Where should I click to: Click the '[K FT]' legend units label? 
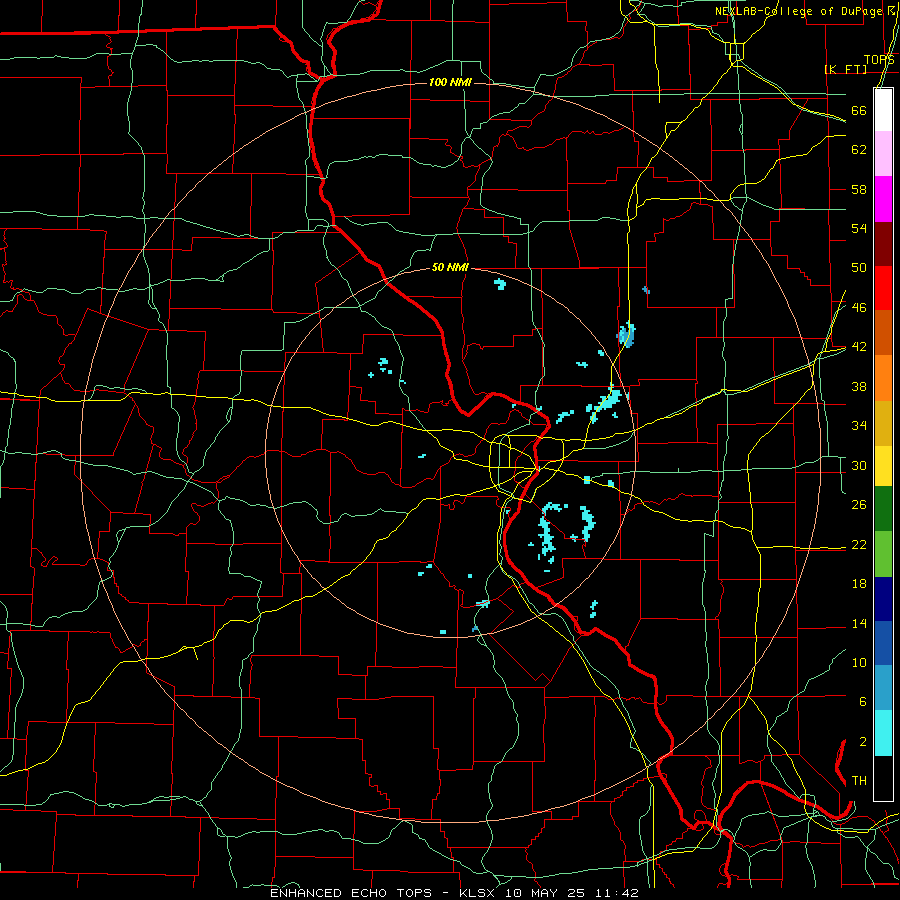[x=845, y=69]
